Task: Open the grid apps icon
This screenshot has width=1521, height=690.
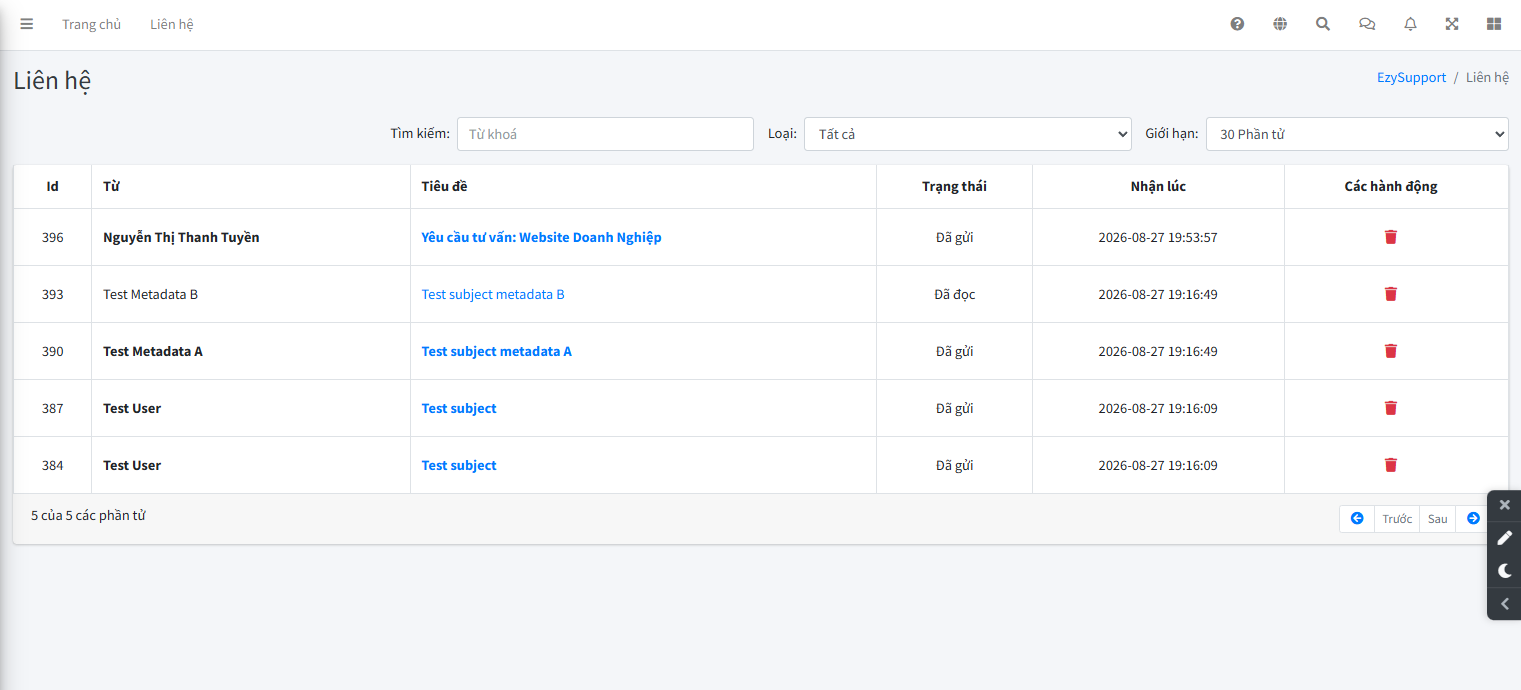Action: (1494, 24)
